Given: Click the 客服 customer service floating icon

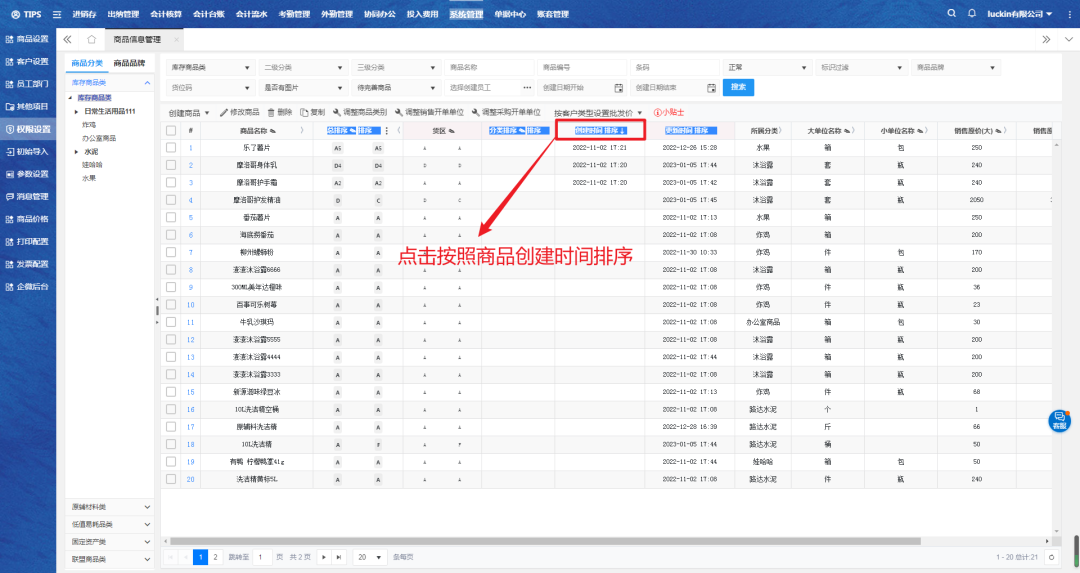Looking at the screenshot, I should [1059, 421].
